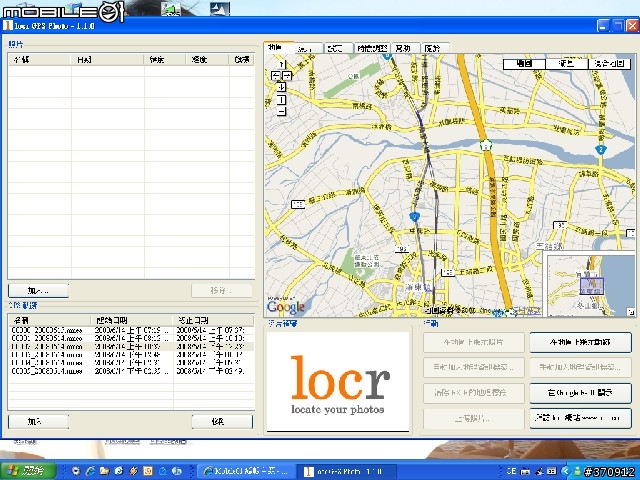Open the last tab in the map tab row
Screen dimensions: 640x480
pos(434,48)
